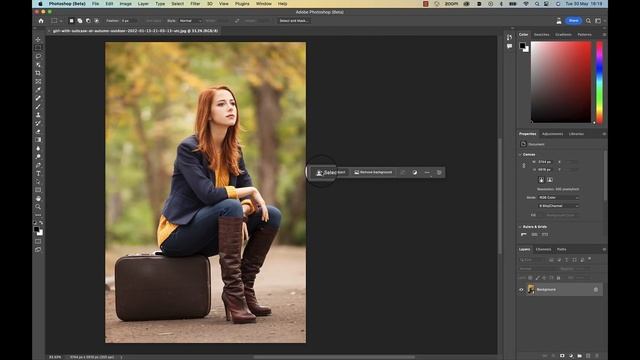This screenshot has width=640, height=360.
Task: Select the Rectangular Marquee tool in toolbar
Action: pyautogui.click(x=38, y=48)
